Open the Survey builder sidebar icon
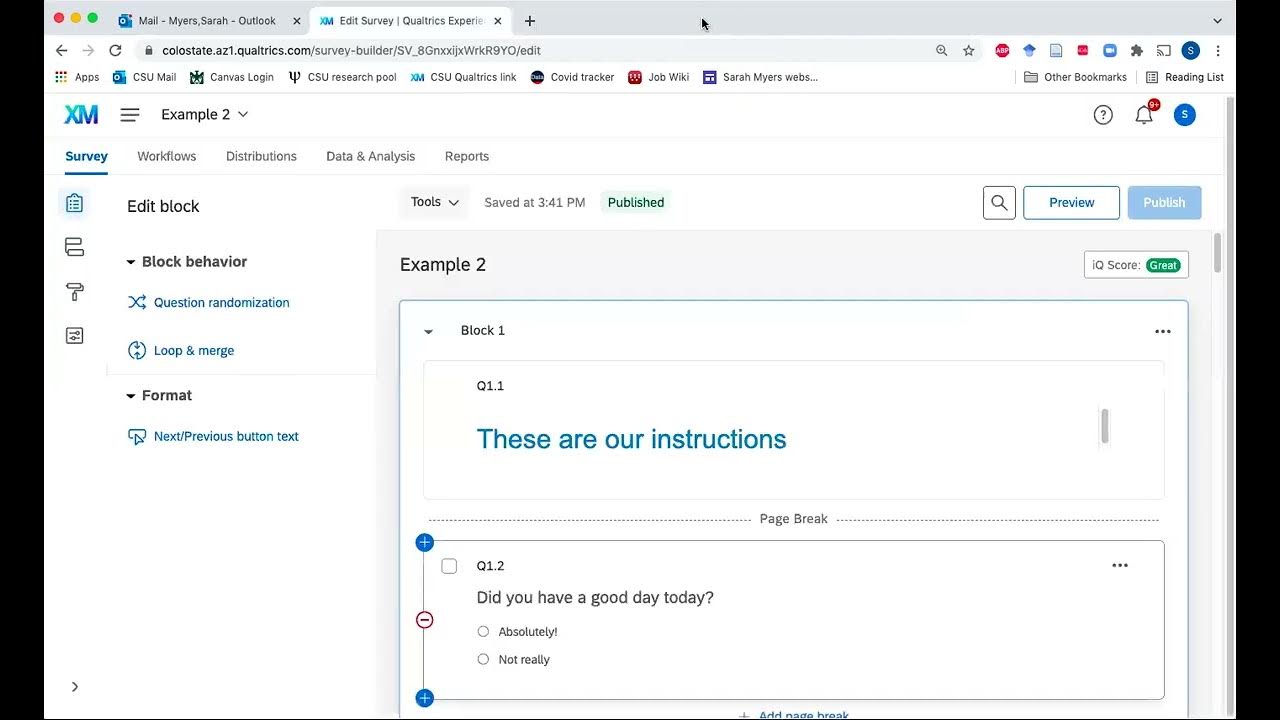 (74, 203)
